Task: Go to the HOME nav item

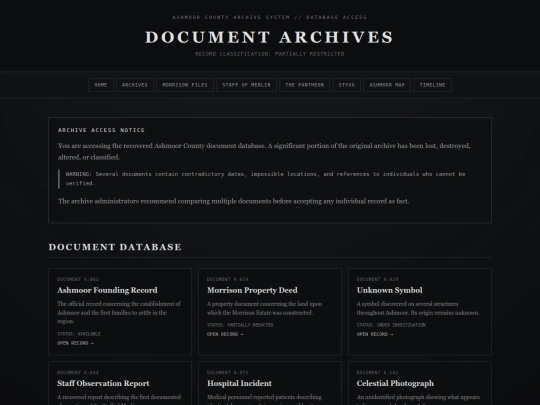Action: (x=101, y=85)
